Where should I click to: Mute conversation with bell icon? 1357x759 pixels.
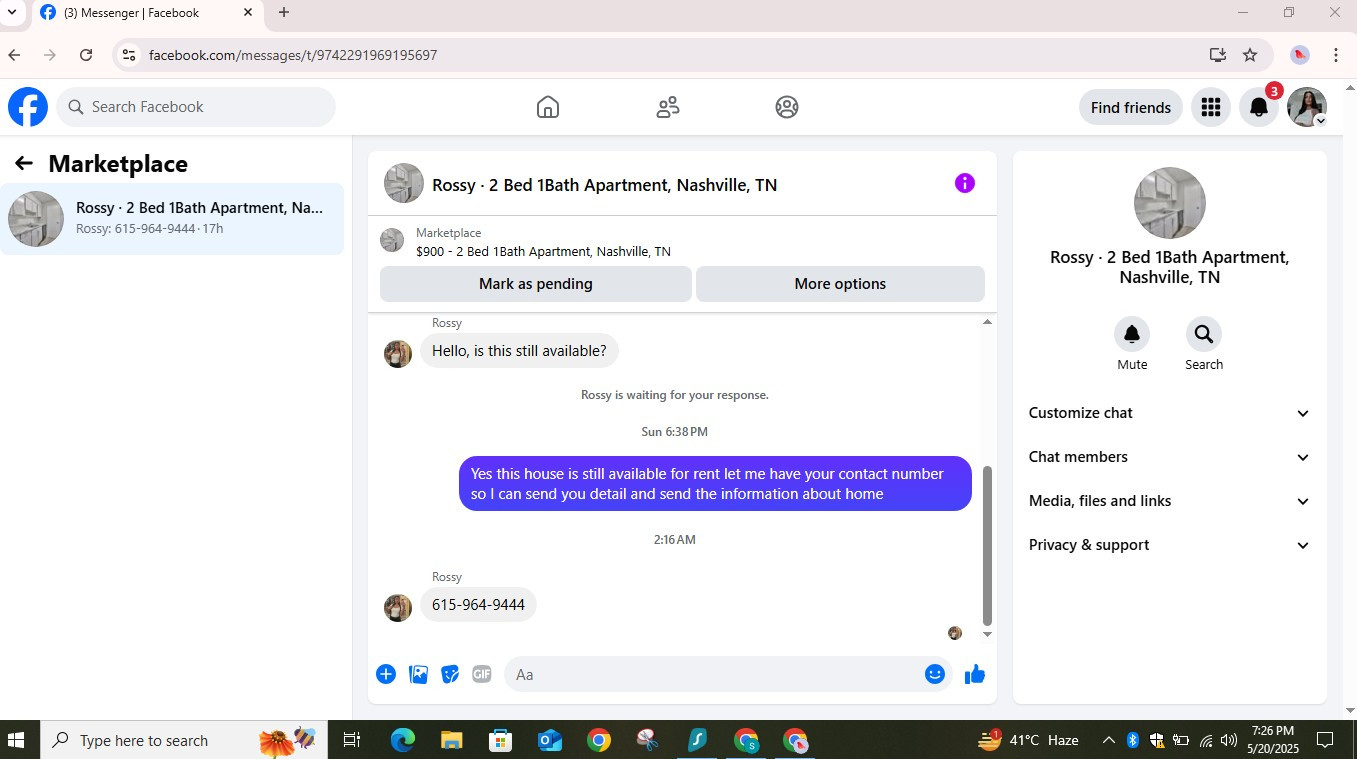point(1132,334)
